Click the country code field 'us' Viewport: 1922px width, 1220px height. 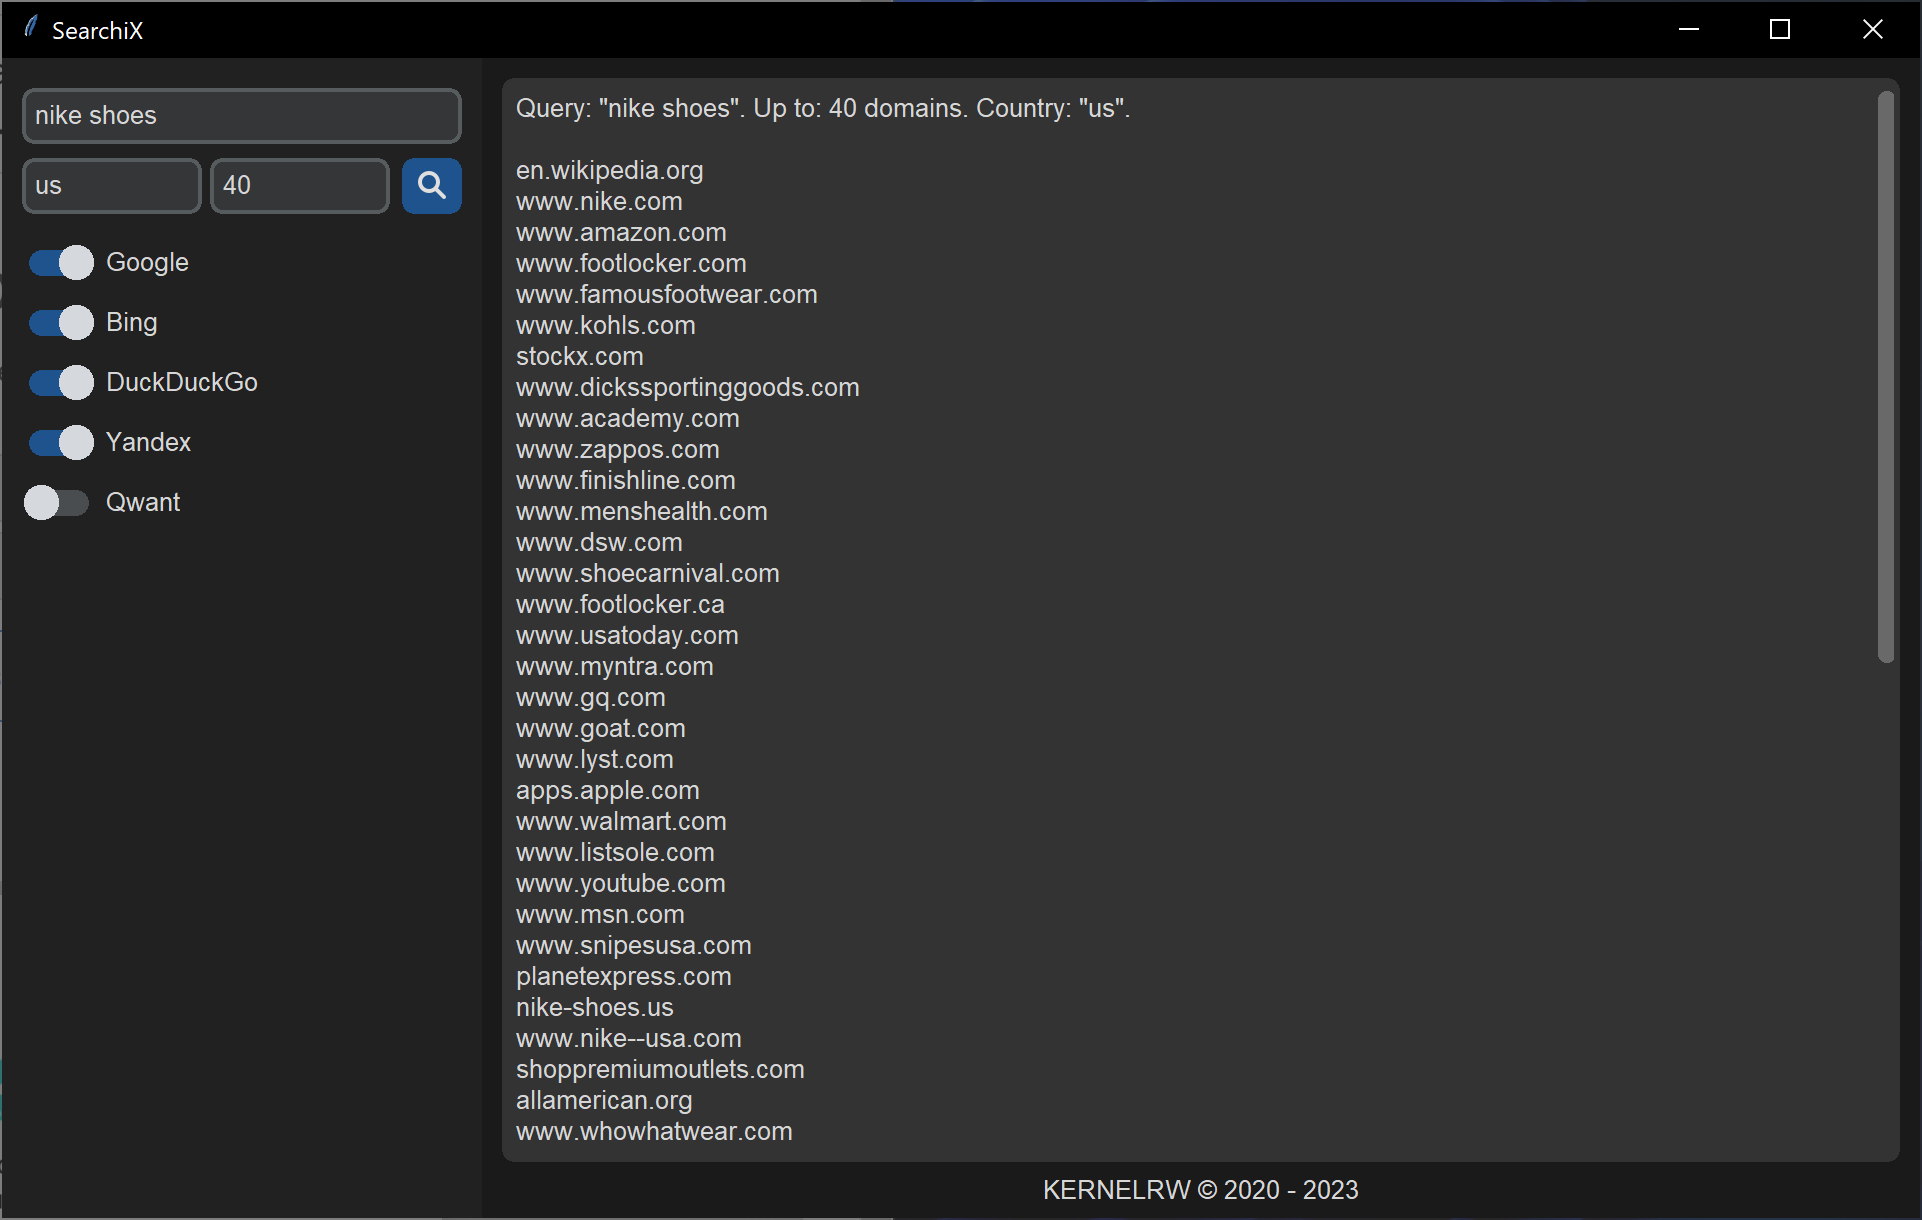point(111,186)
